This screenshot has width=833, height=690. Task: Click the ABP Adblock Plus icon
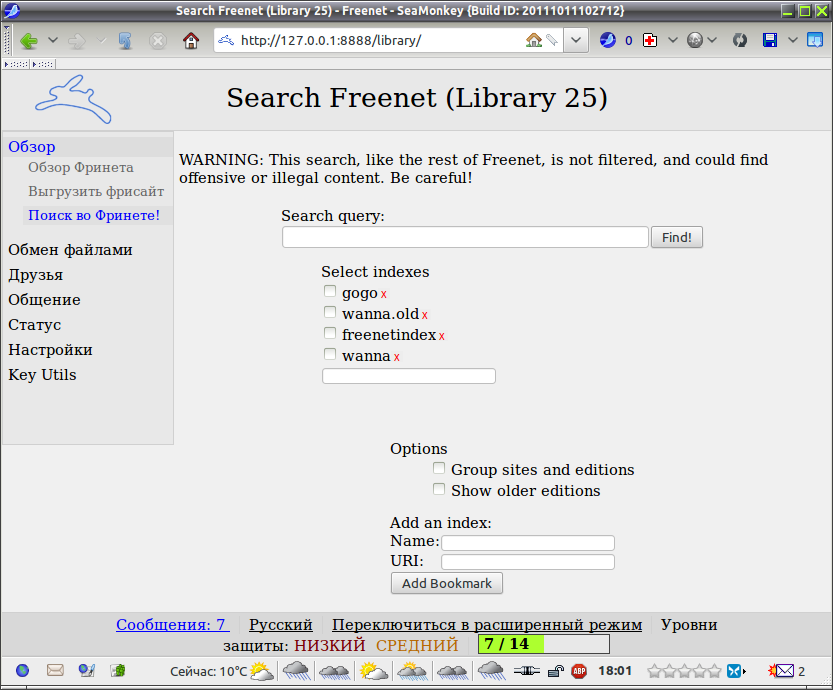pyautogui.click(x=579, y=671)
